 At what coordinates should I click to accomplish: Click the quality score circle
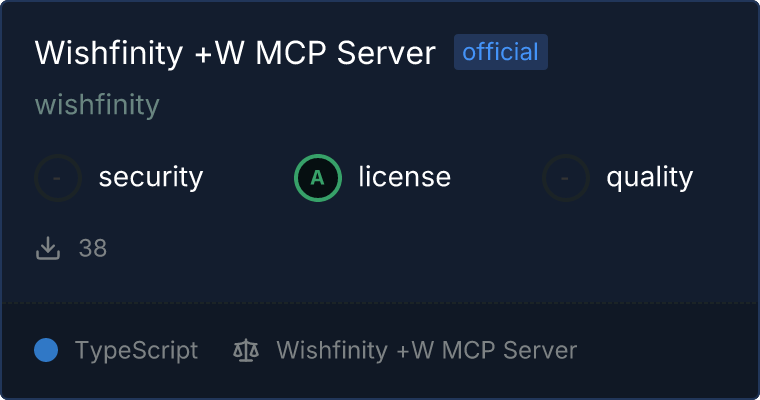click(x=566, y=178)
